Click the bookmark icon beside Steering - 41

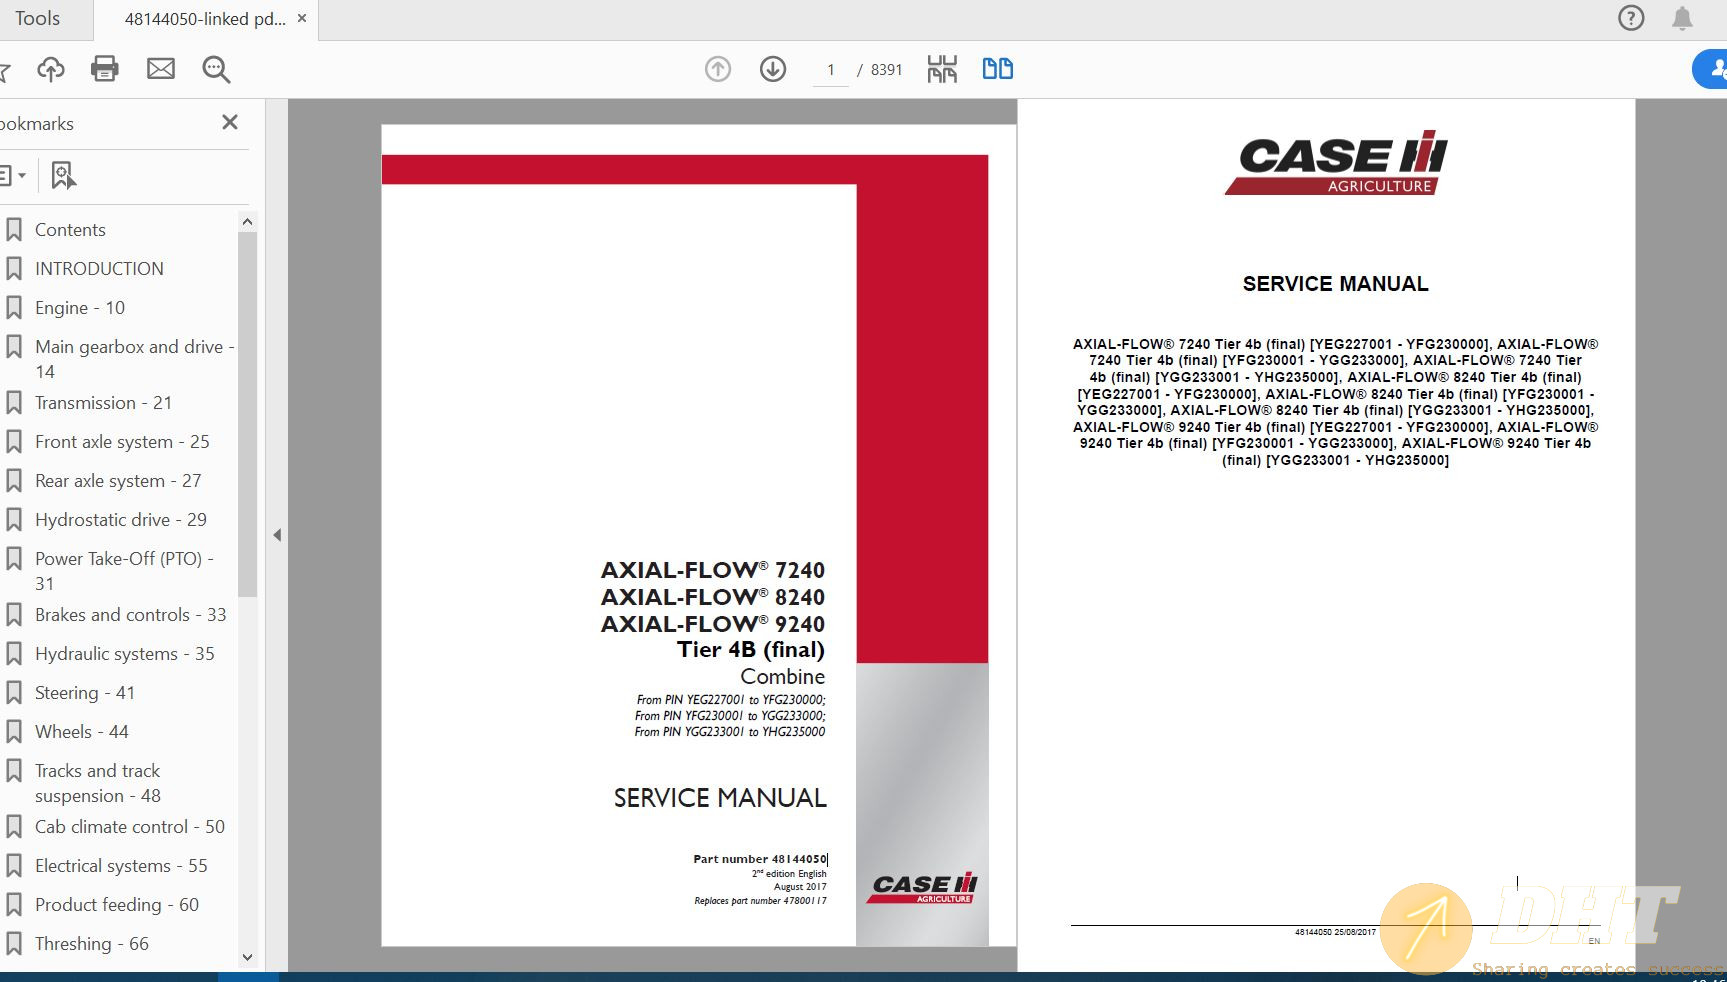coord(14,693)
